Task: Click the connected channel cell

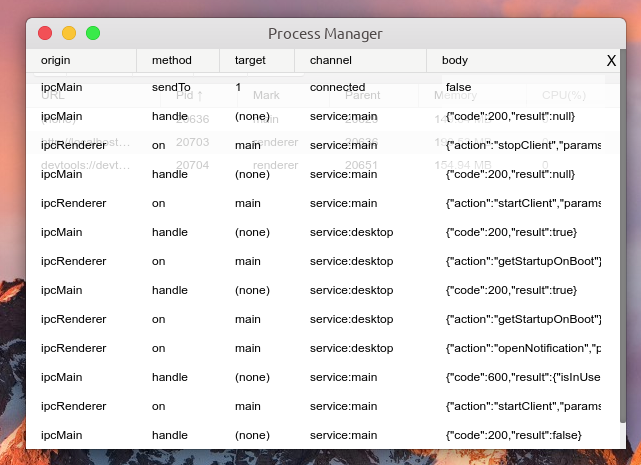Action: [337, 88]
